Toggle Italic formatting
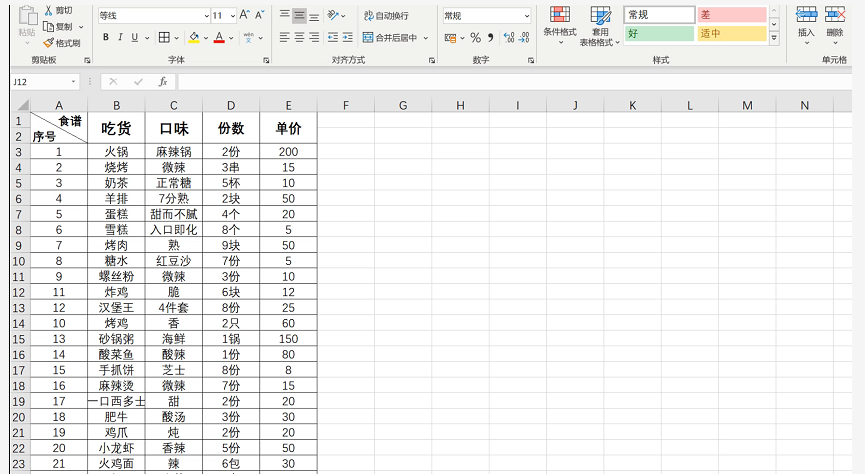Screen dimensions: 865x474 pos(120,38)
